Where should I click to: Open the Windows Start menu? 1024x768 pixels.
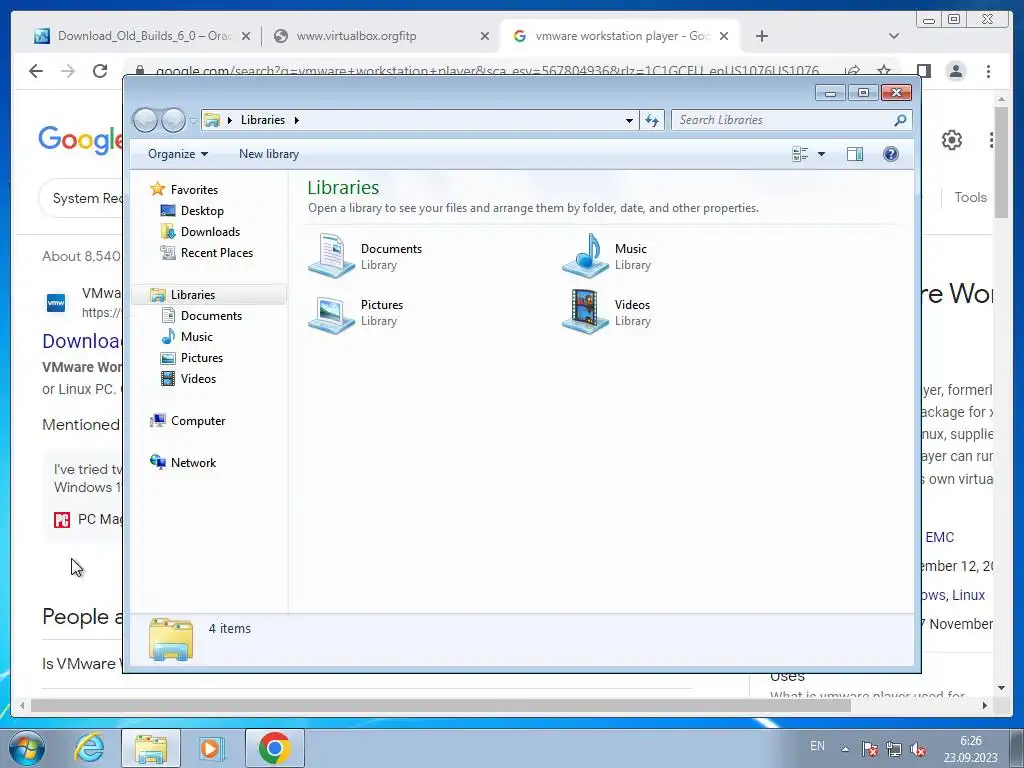pyautogui.click(x=27, y=748)
